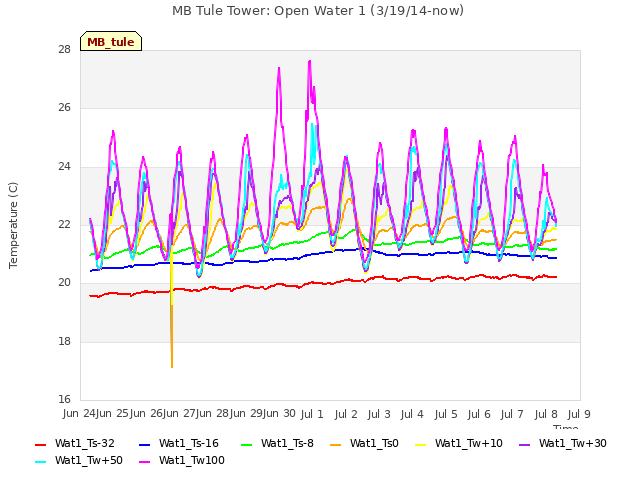The width and height of the screenshot is (640, 480).
Task: Click the Jul 2 x-axis tick label
Action: (x=346, y=414)
